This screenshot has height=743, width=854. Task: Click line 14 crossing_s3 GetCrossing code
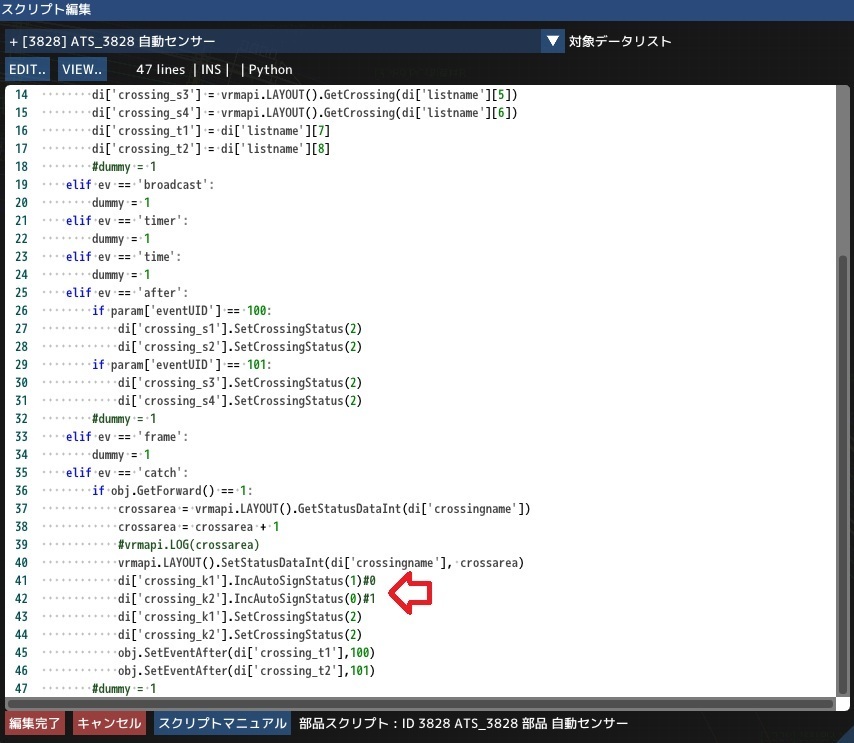point(304,95)
